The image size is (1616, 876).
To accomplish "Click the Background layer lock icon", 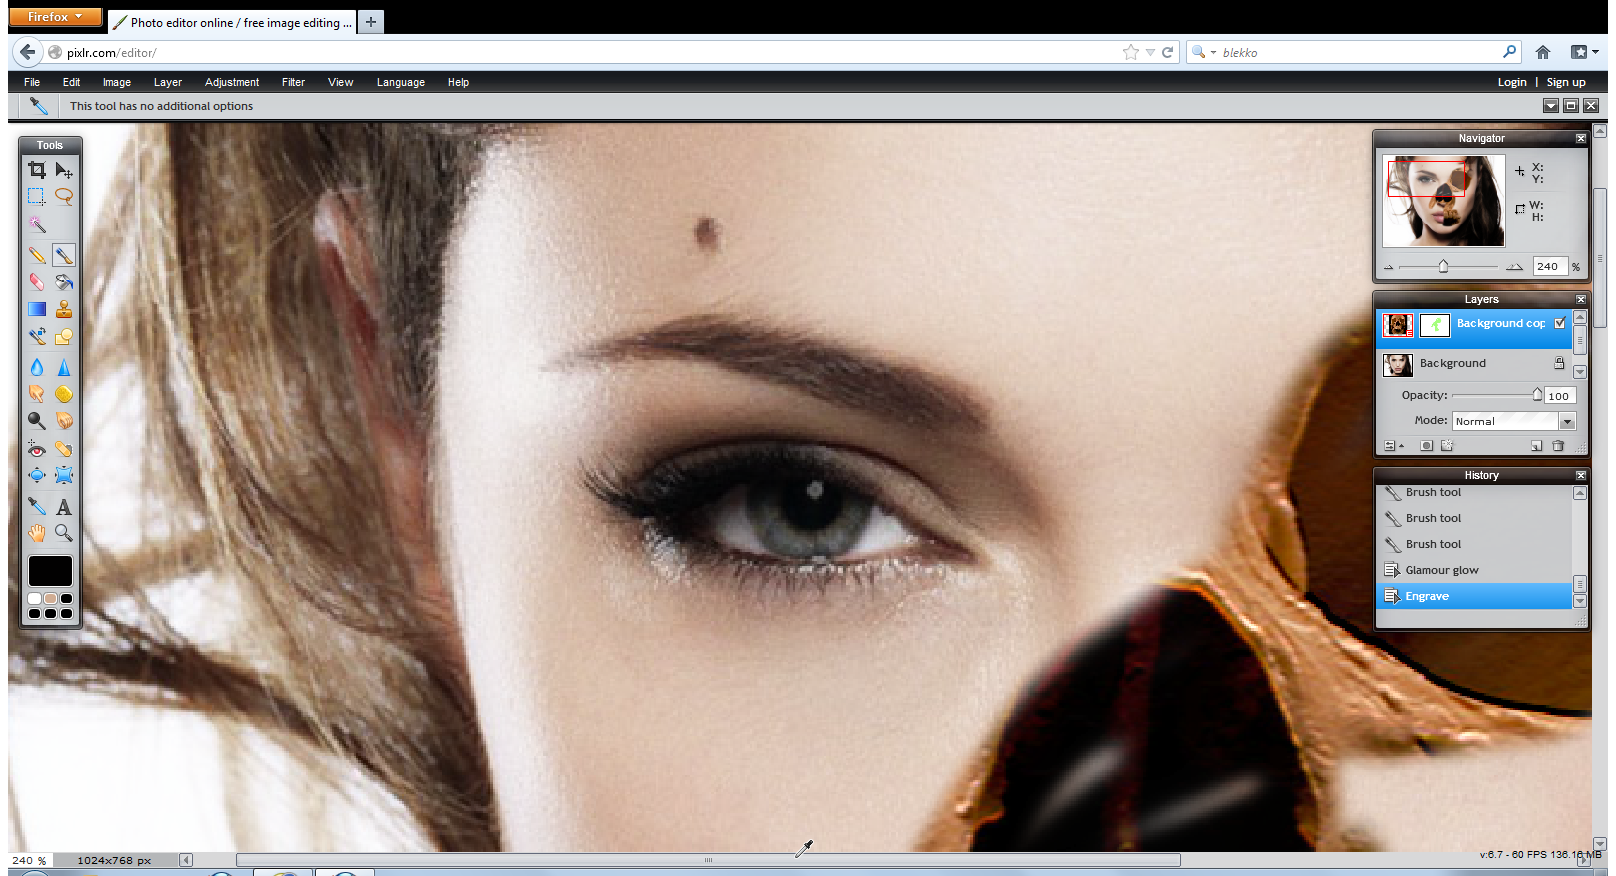I will [1559, 363].
